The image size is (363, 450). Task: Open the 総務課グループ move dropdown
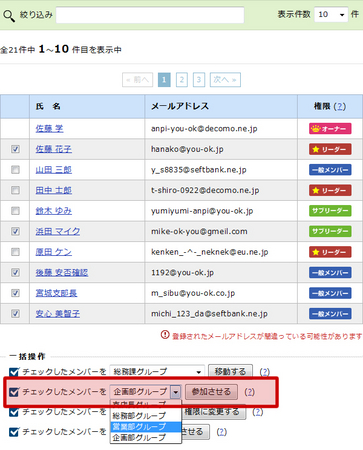pyautogui.click(x=157, y=371)
